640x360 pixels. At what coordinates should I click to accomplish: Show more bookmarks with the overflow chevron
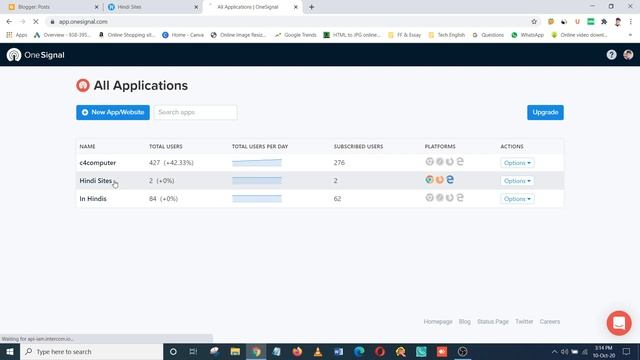point(630,35)
